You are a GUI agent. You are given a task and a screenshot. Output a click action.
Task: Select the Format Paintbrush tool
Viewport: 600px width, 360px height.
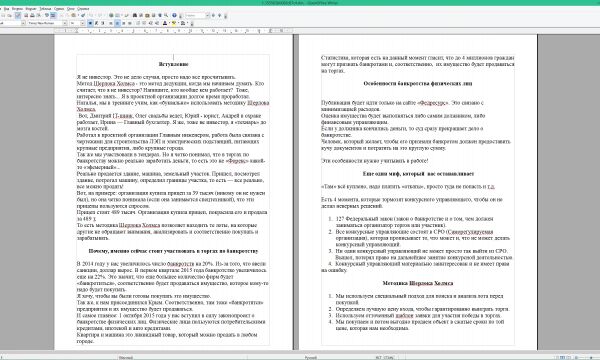click(83, 15)
